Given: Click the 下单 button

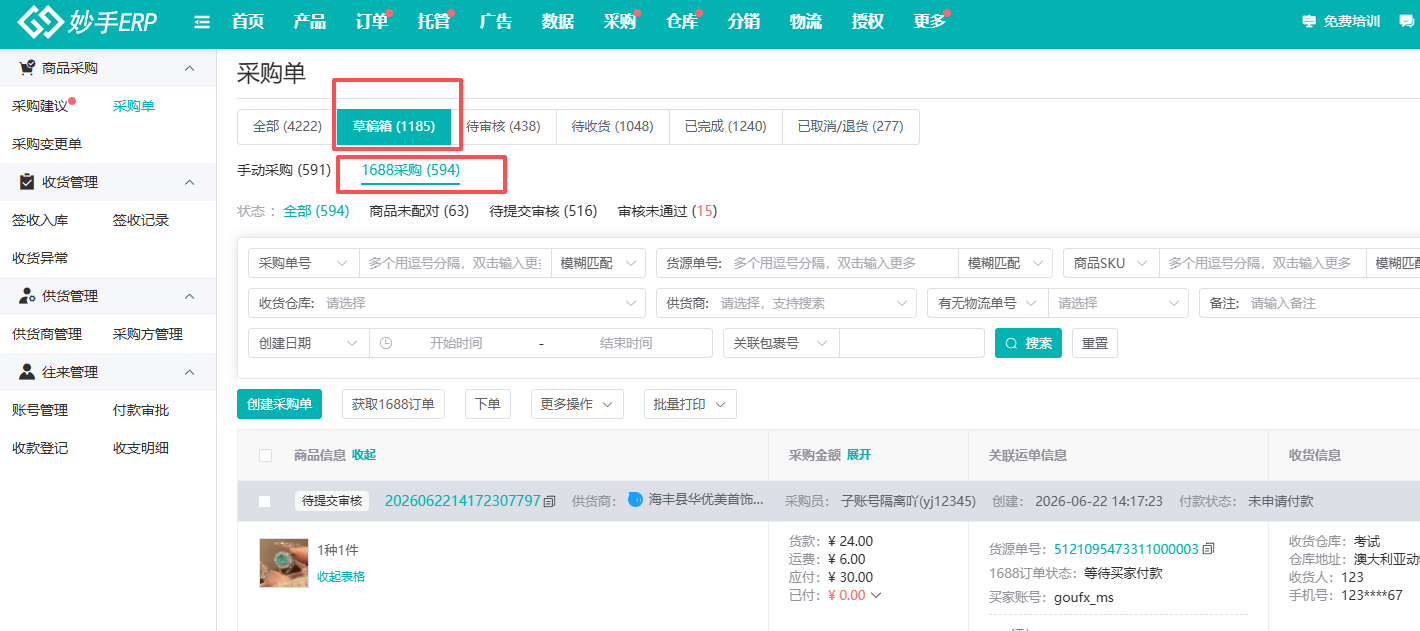Looking at the screenshot, I should [x=488, y=404].
